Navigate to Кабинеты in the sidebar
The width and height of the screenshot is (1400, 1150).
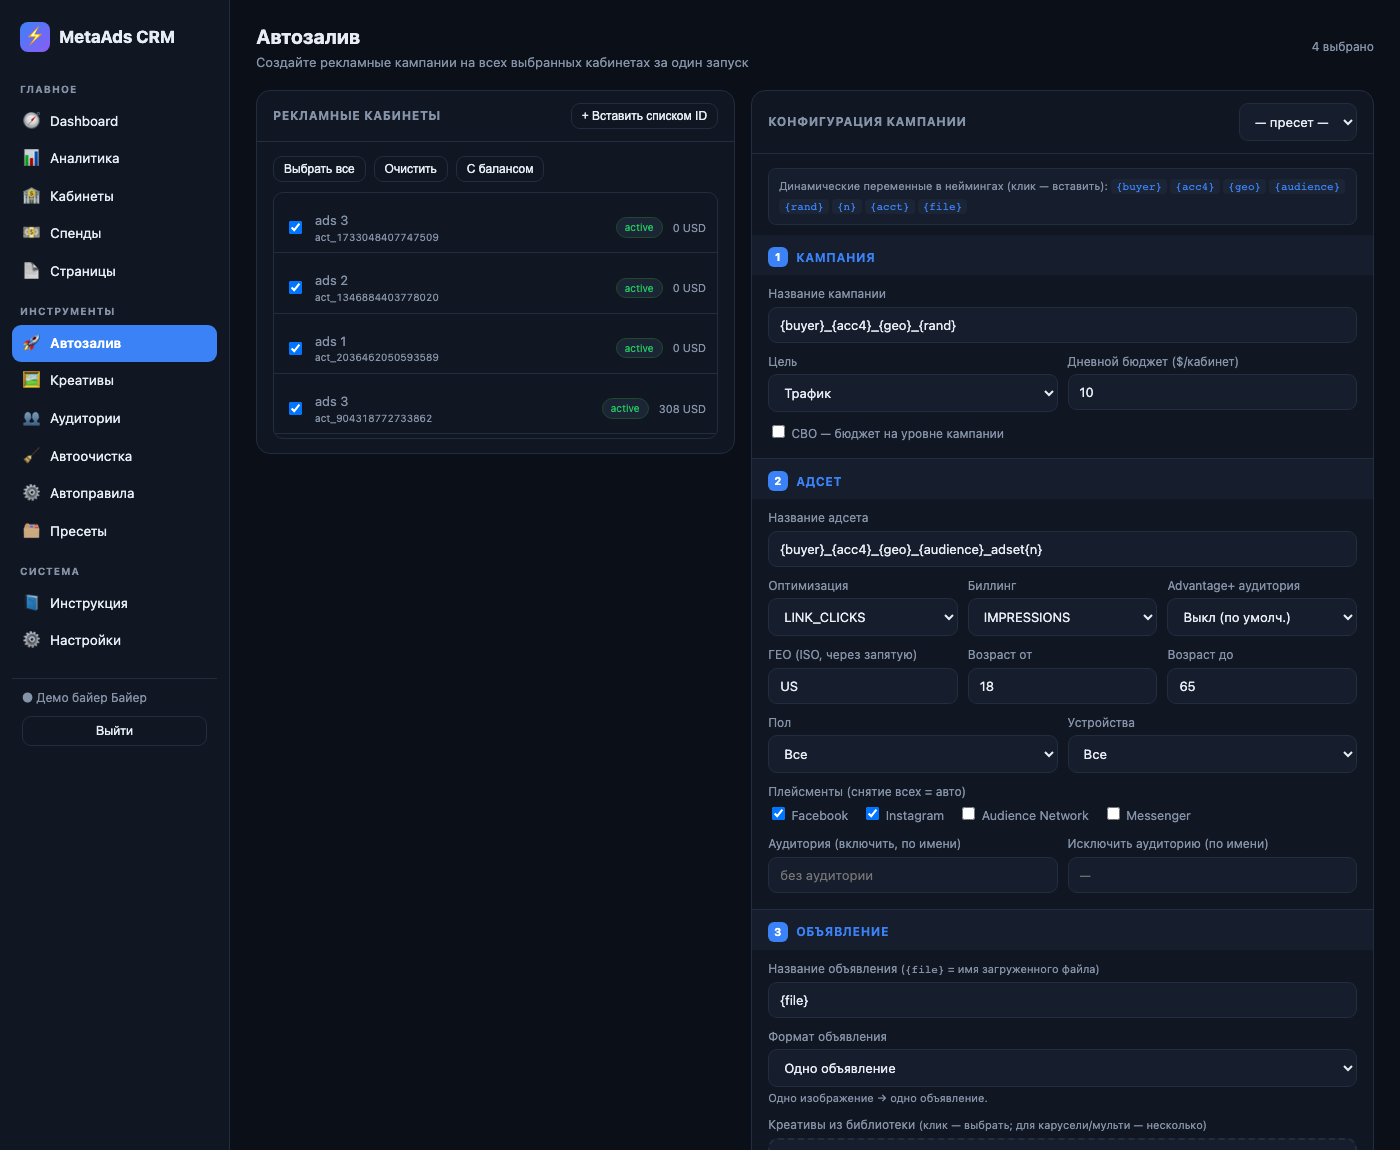(x=114, y=196)
